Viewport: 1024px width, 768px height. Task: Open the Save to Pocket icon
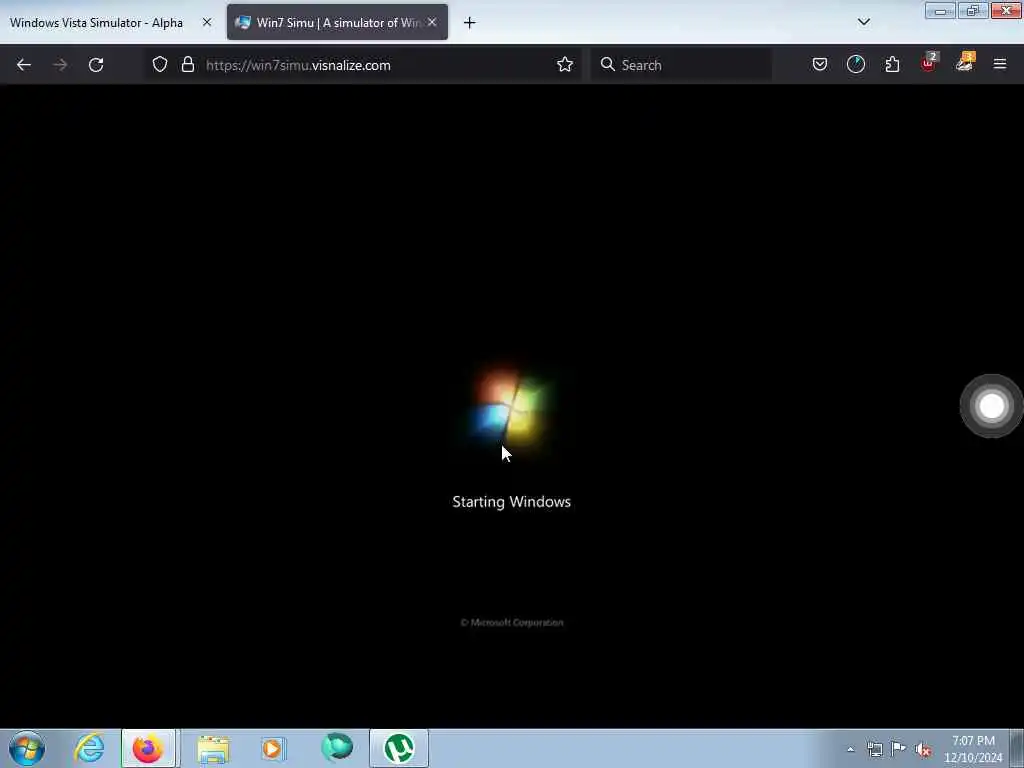tap(820, 65)
